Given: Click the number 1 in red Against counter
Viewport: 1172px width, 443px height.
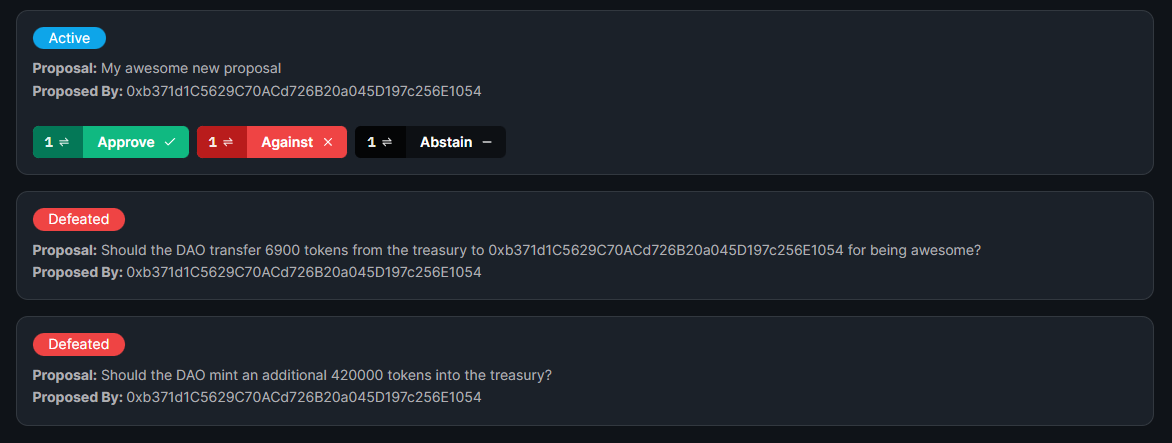Looking at the screenshot, I should pos(212,142).
